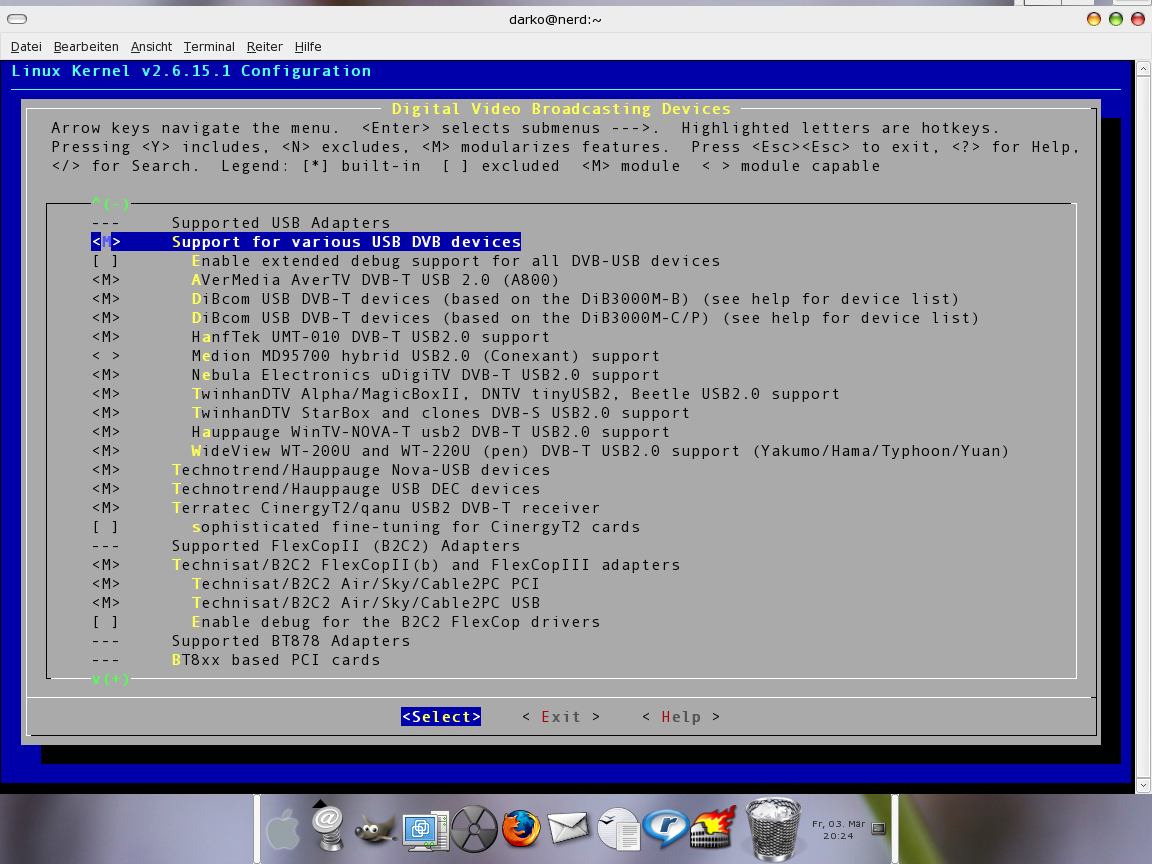This screenshot has width=1152, height=864.
Task: Open RealPlayer from the dock
Action: click(x=665, y=827)
